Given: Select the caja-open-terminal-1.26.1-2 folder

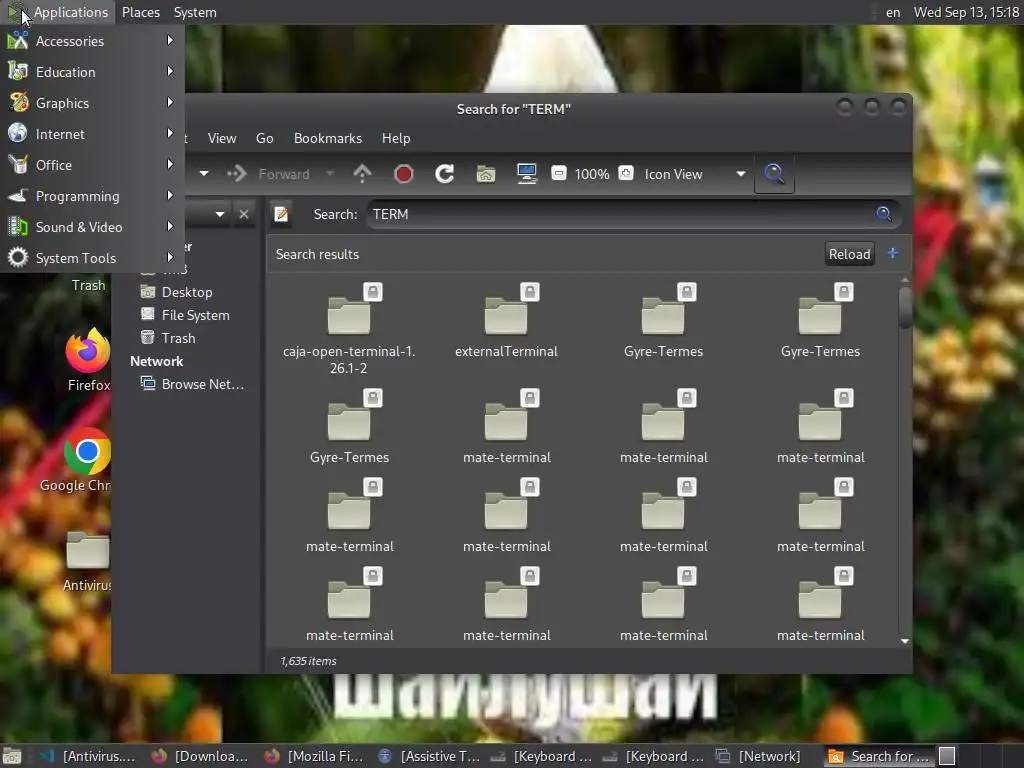Looking at the screenshot, I should pos(349,330).
